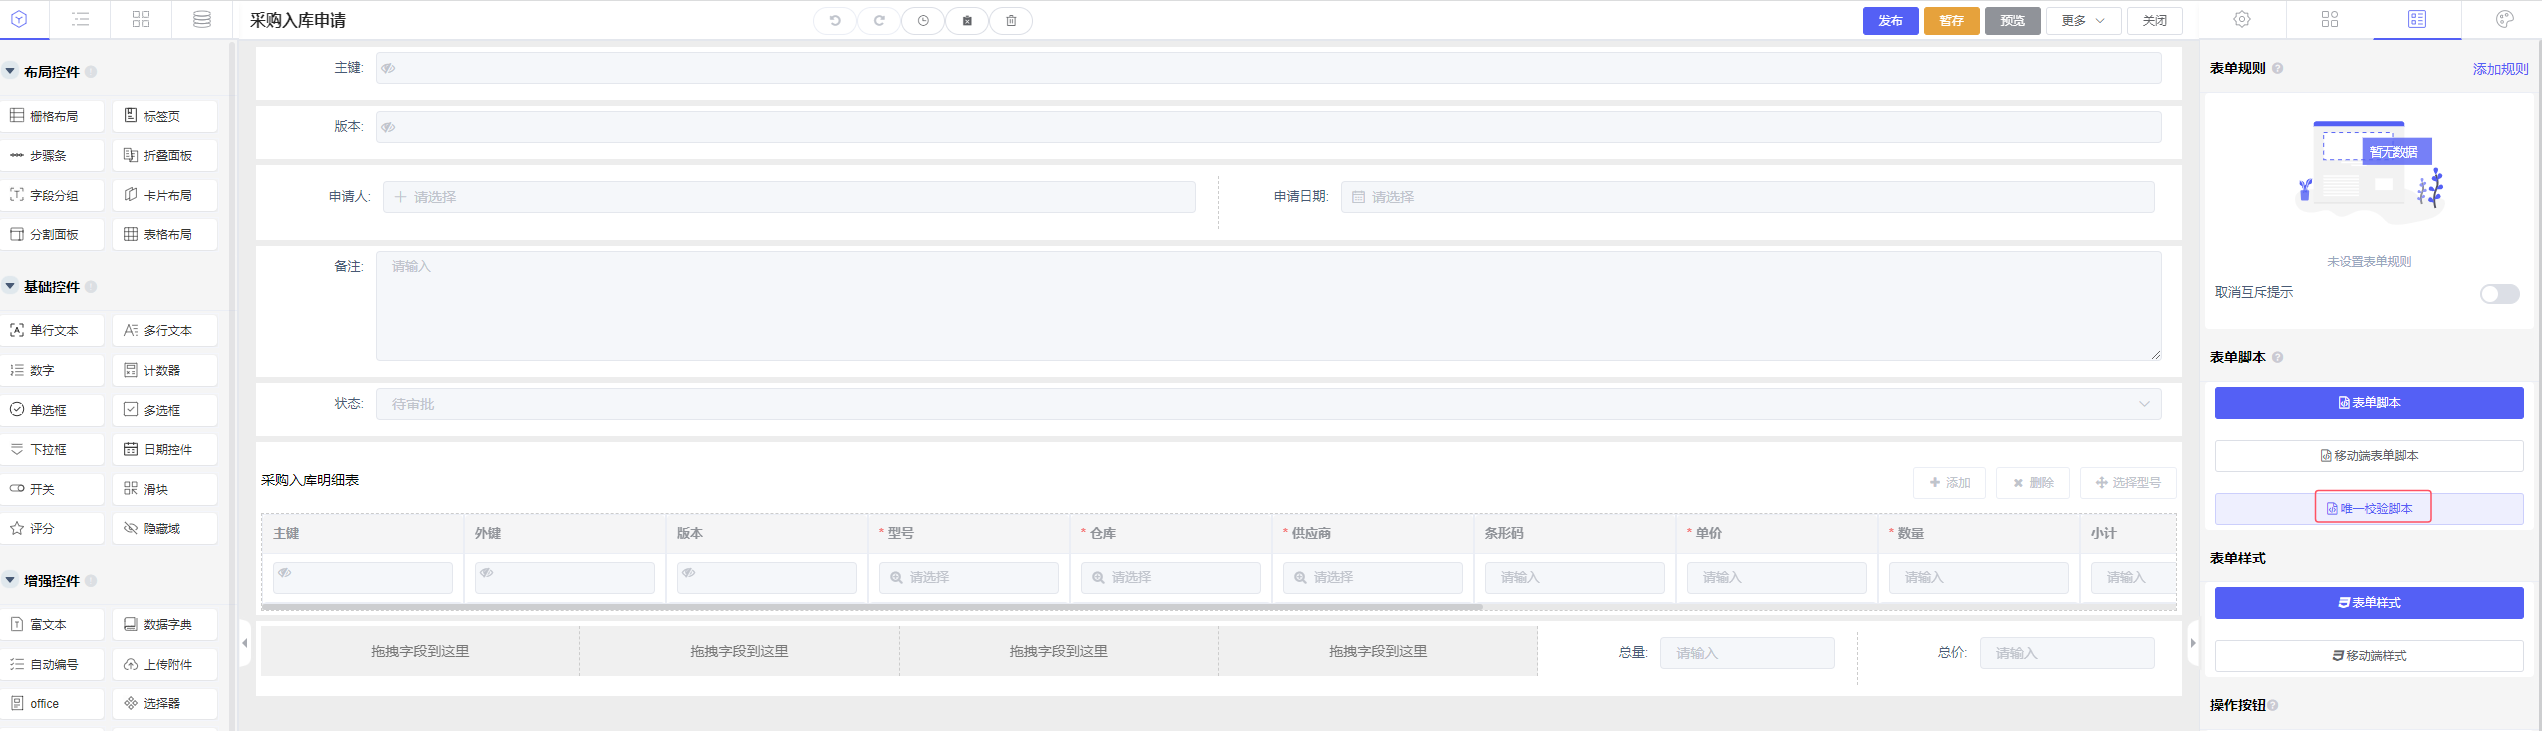Open history with the clock icon

(923, 21)
